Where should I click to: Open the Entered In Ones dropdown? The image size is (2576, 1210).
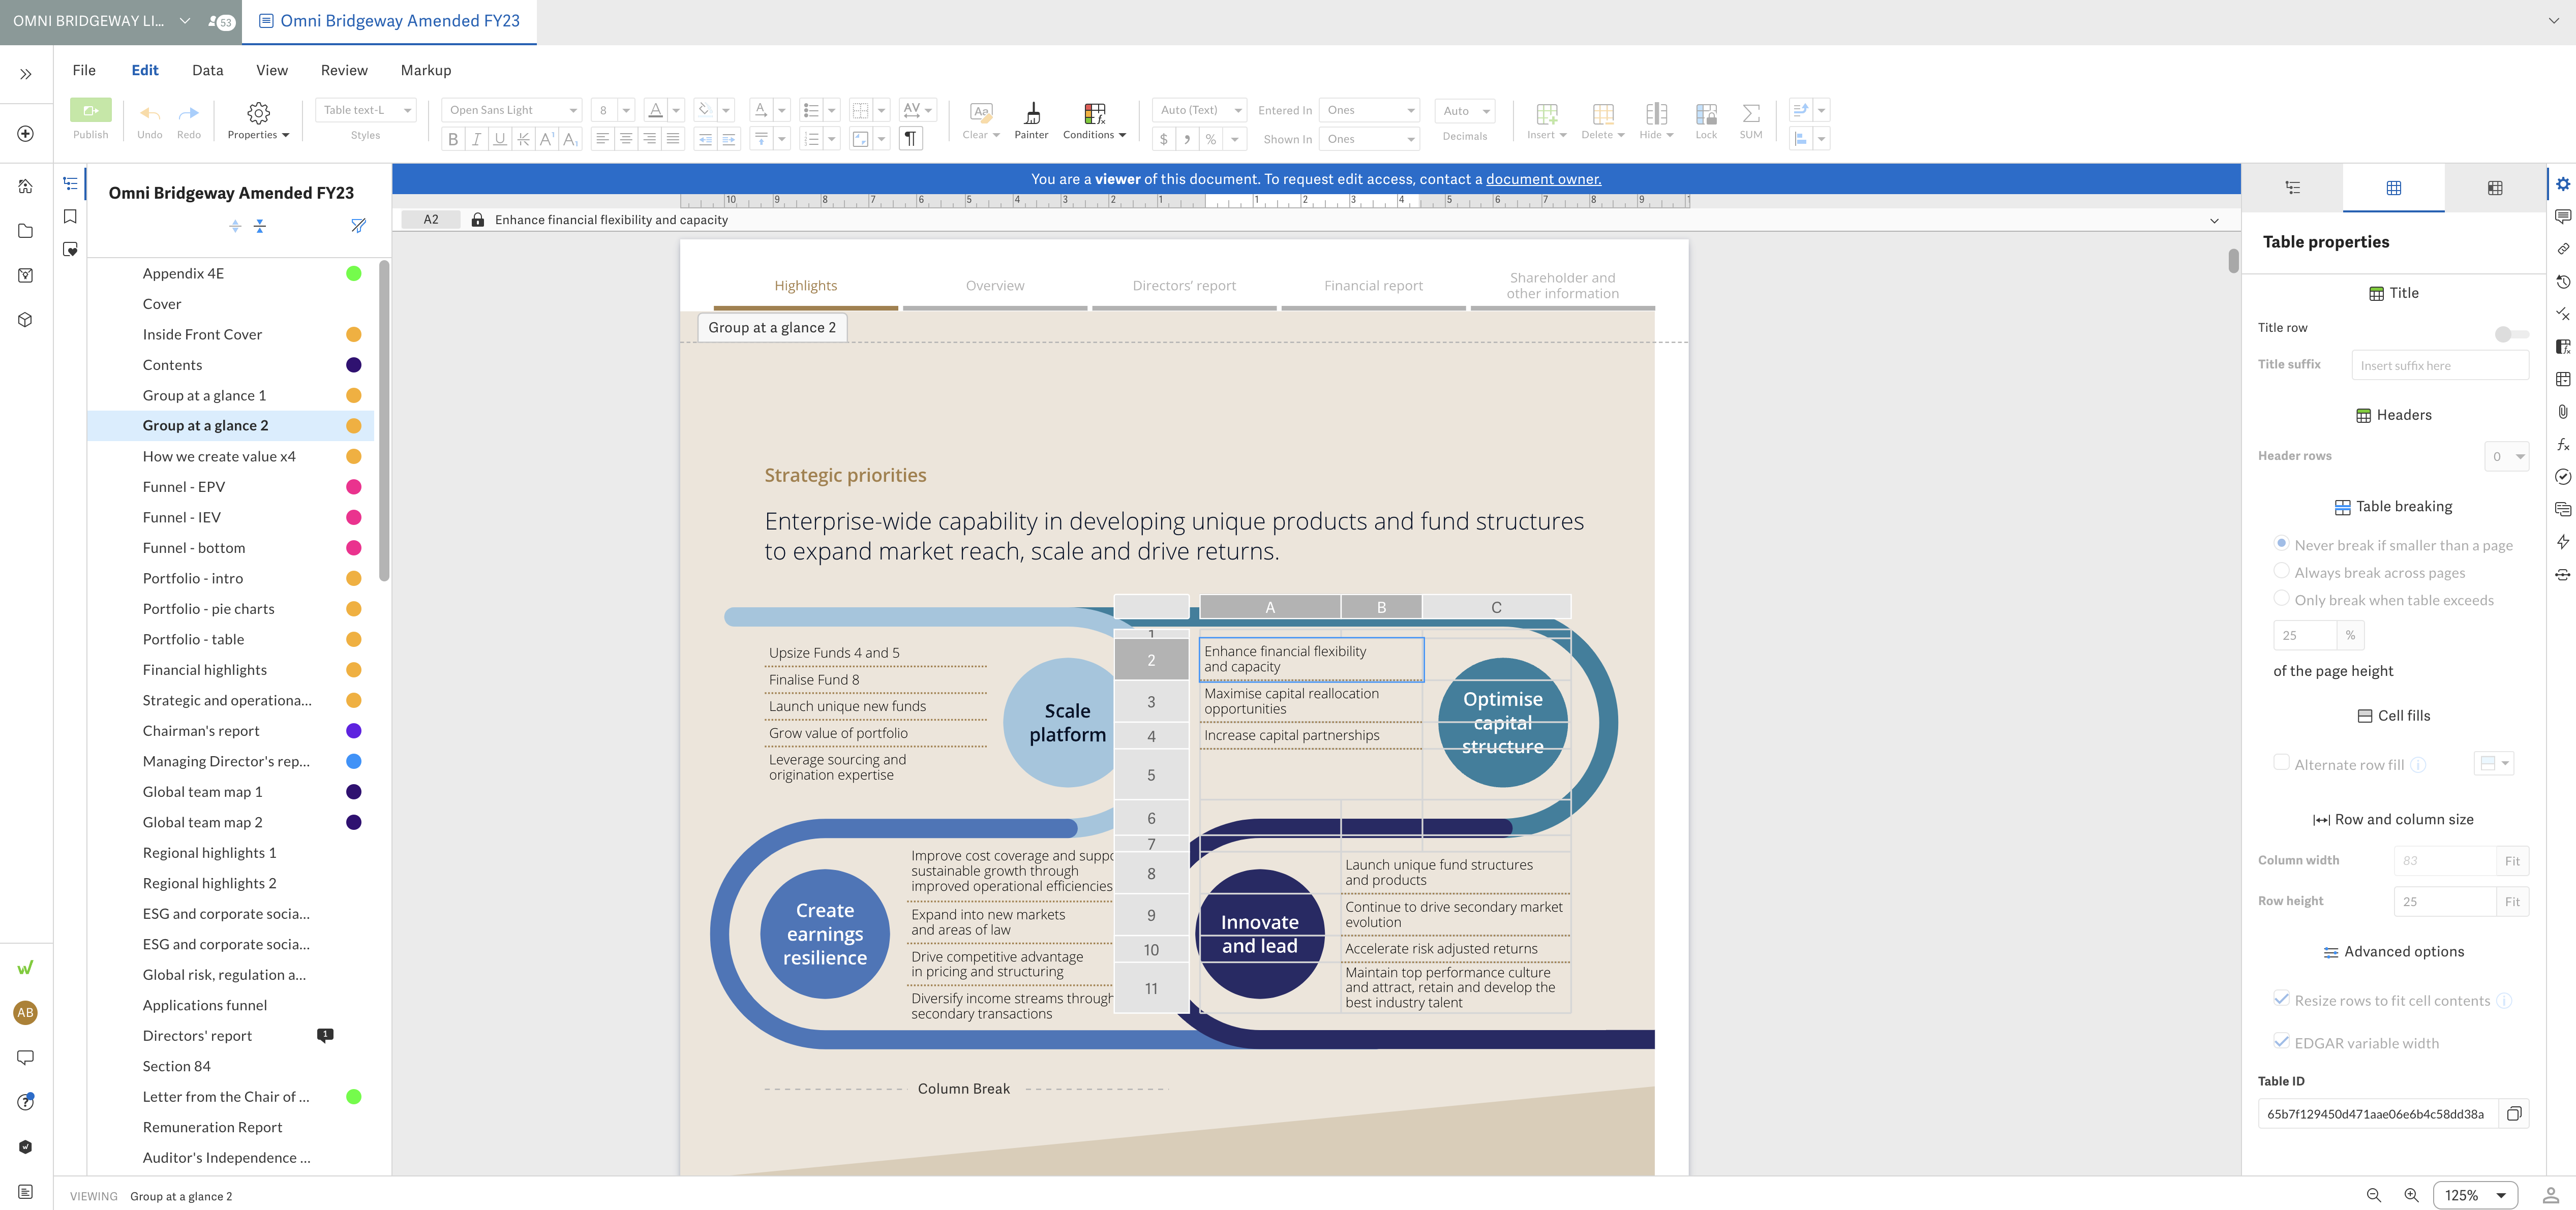click(1369, 110)
